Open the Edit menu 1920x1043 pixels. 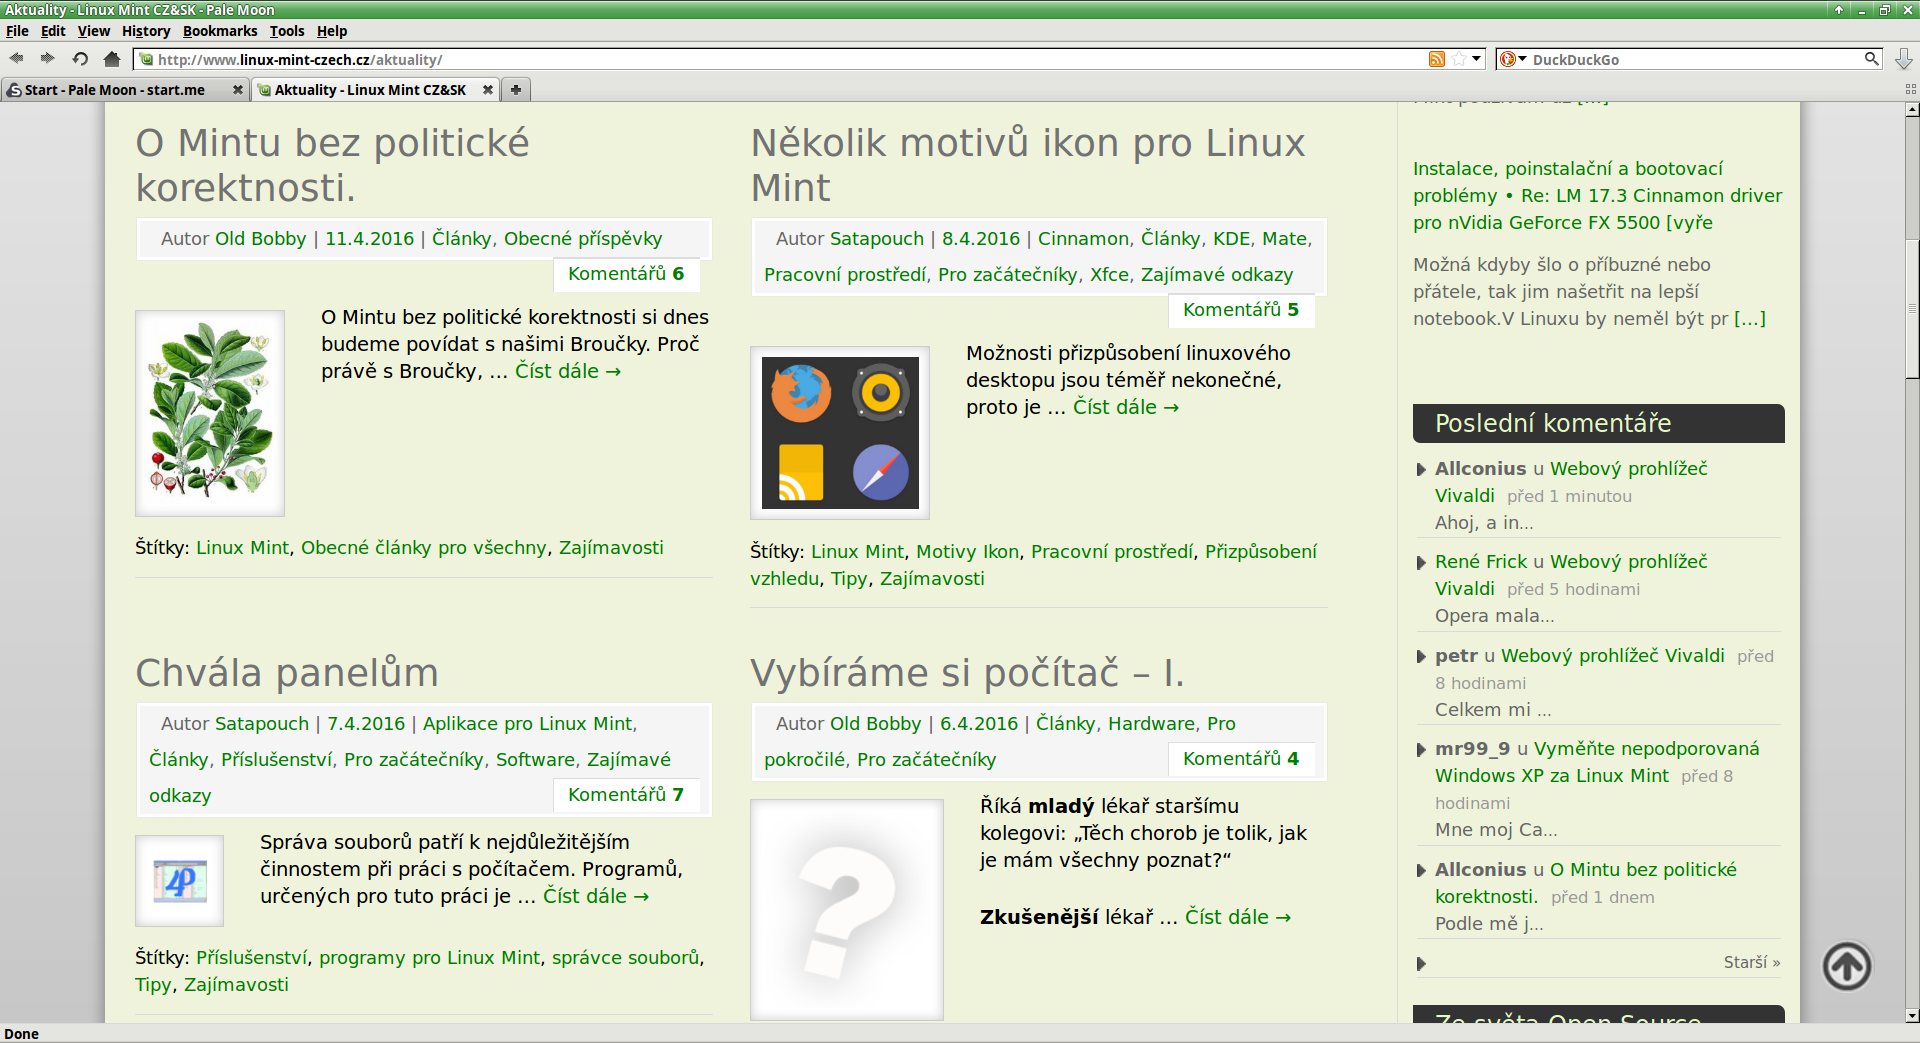pos(53,31)
